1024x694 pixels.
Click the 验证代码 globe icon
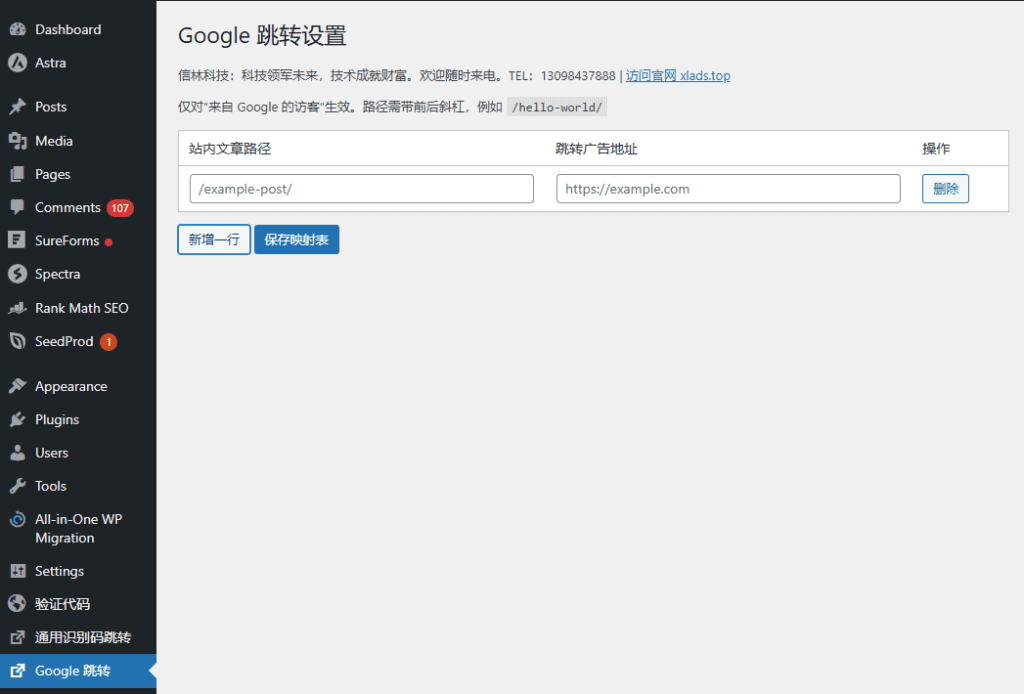click(x=18, y=604)
